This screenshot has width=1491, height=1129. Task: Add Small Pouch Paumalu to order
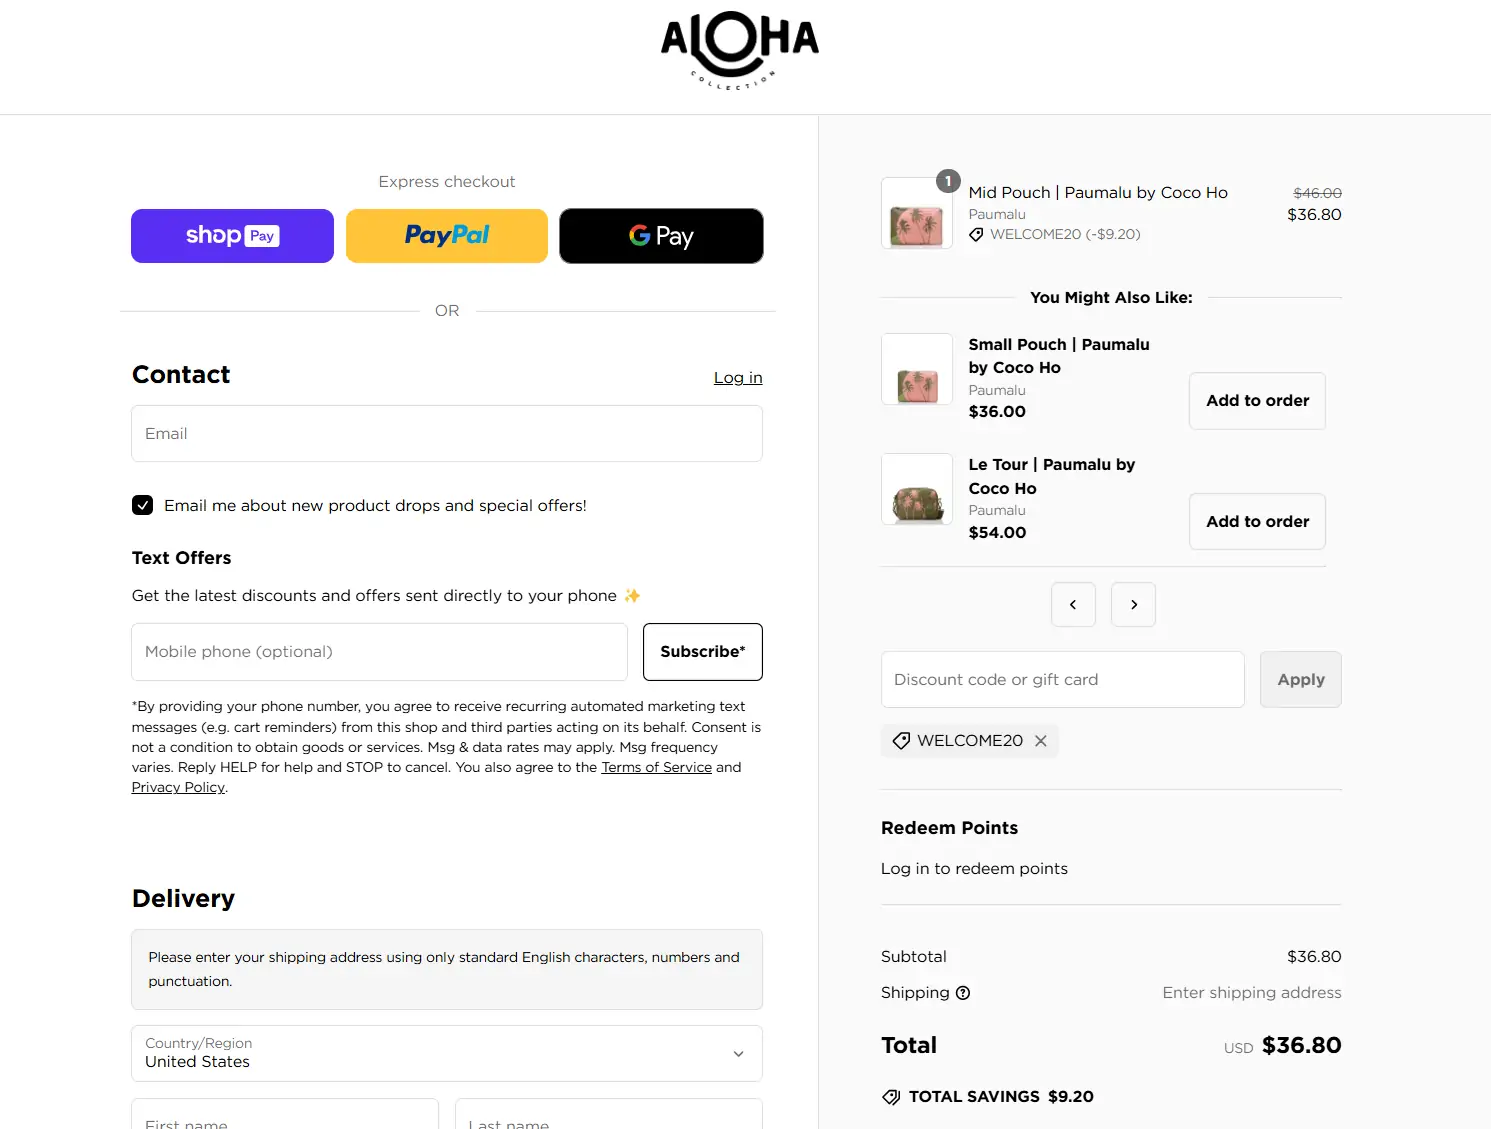1257,401
